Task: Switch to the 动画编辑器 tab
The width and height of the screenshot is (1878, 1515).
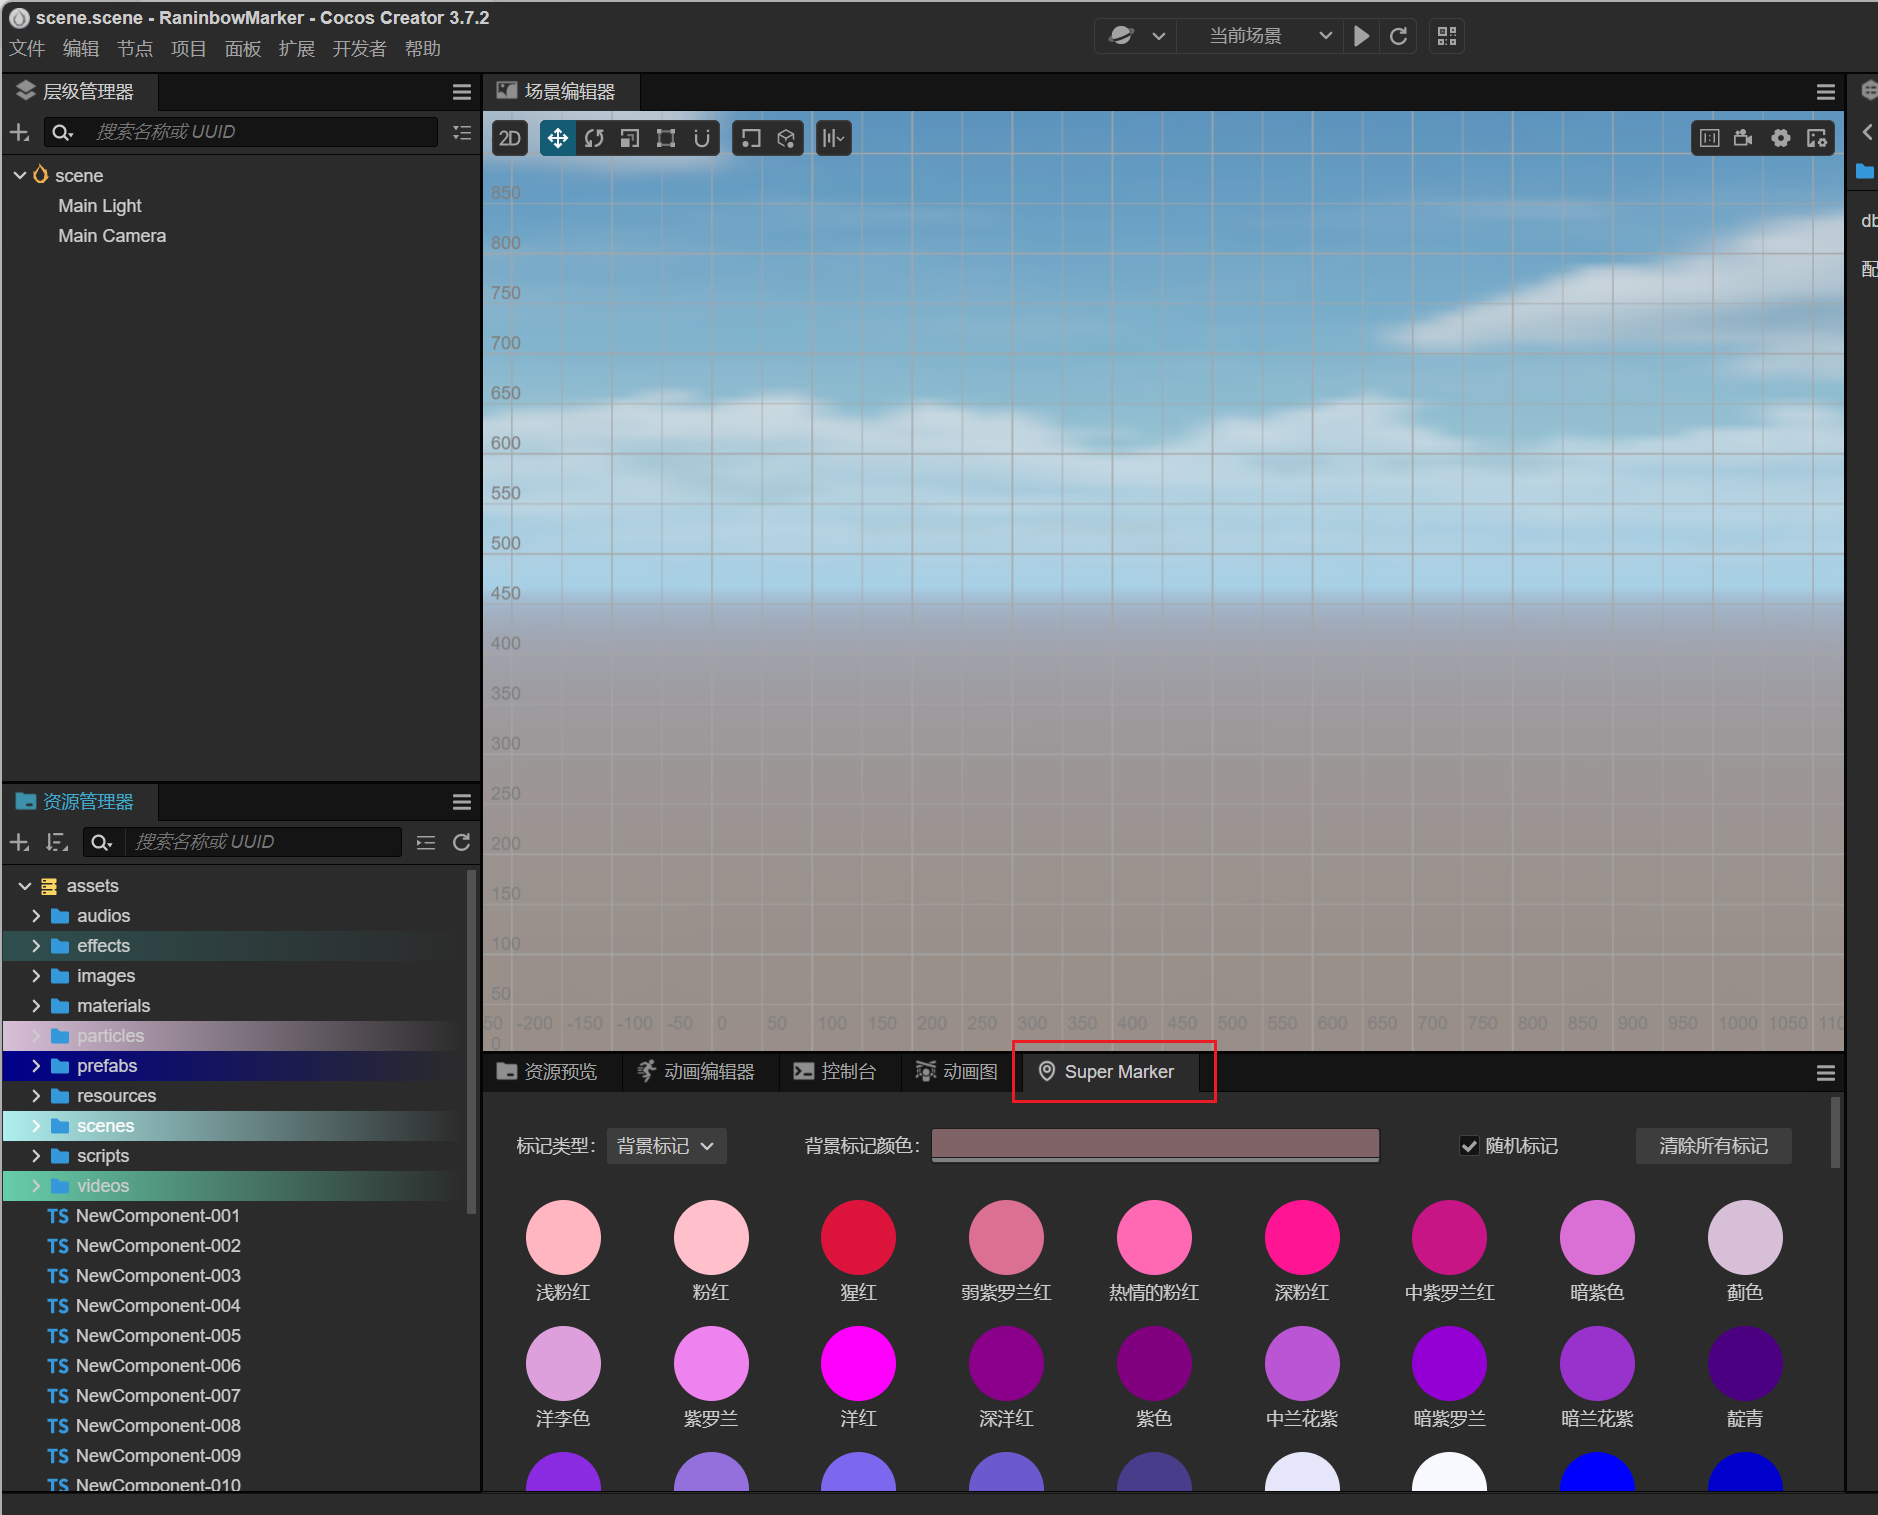Action: coord(696,1072)
